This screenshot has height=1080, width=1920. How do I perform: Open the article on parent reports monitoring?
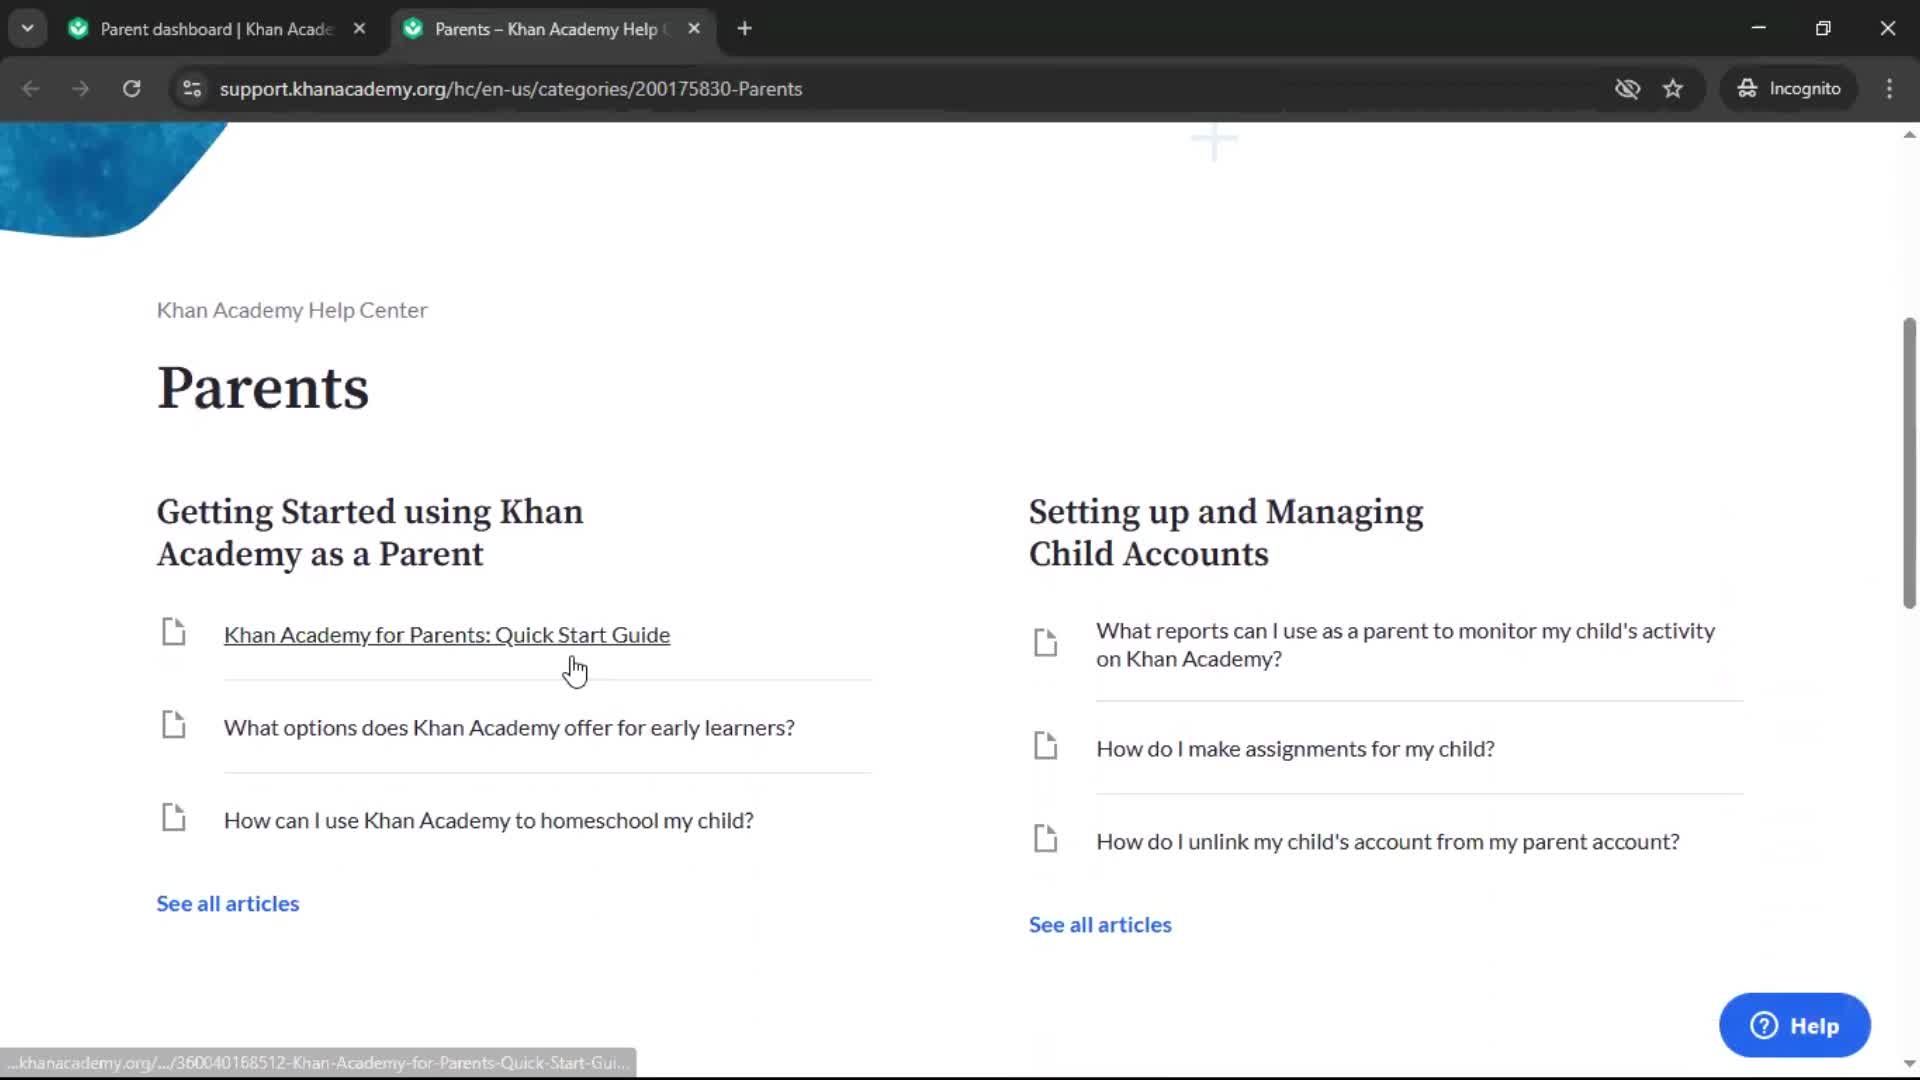pyautogui.click(x=1405, y=645)
